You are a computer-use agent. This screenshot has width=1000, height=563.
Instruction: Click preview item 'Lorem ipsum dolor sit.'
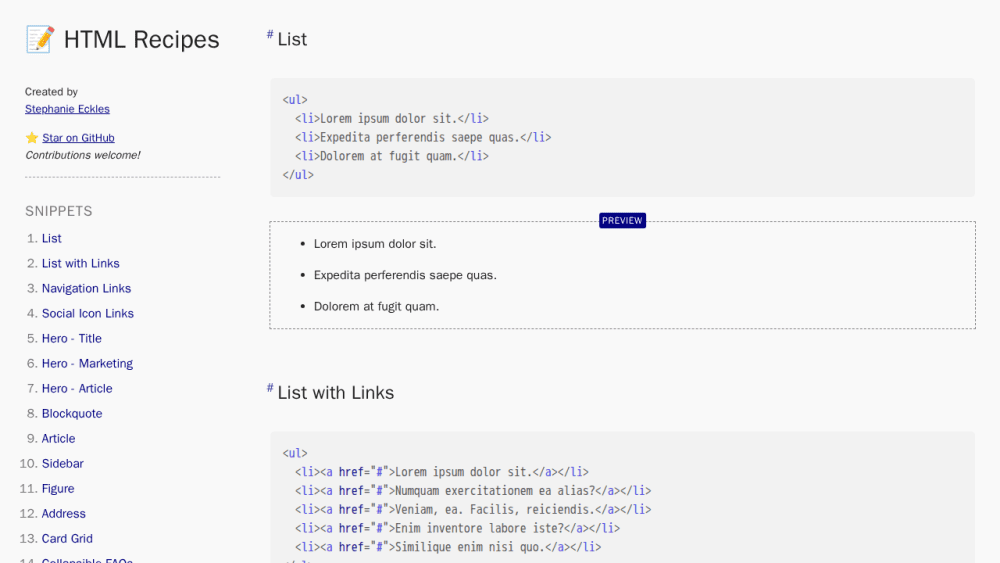tap(375, 244)
